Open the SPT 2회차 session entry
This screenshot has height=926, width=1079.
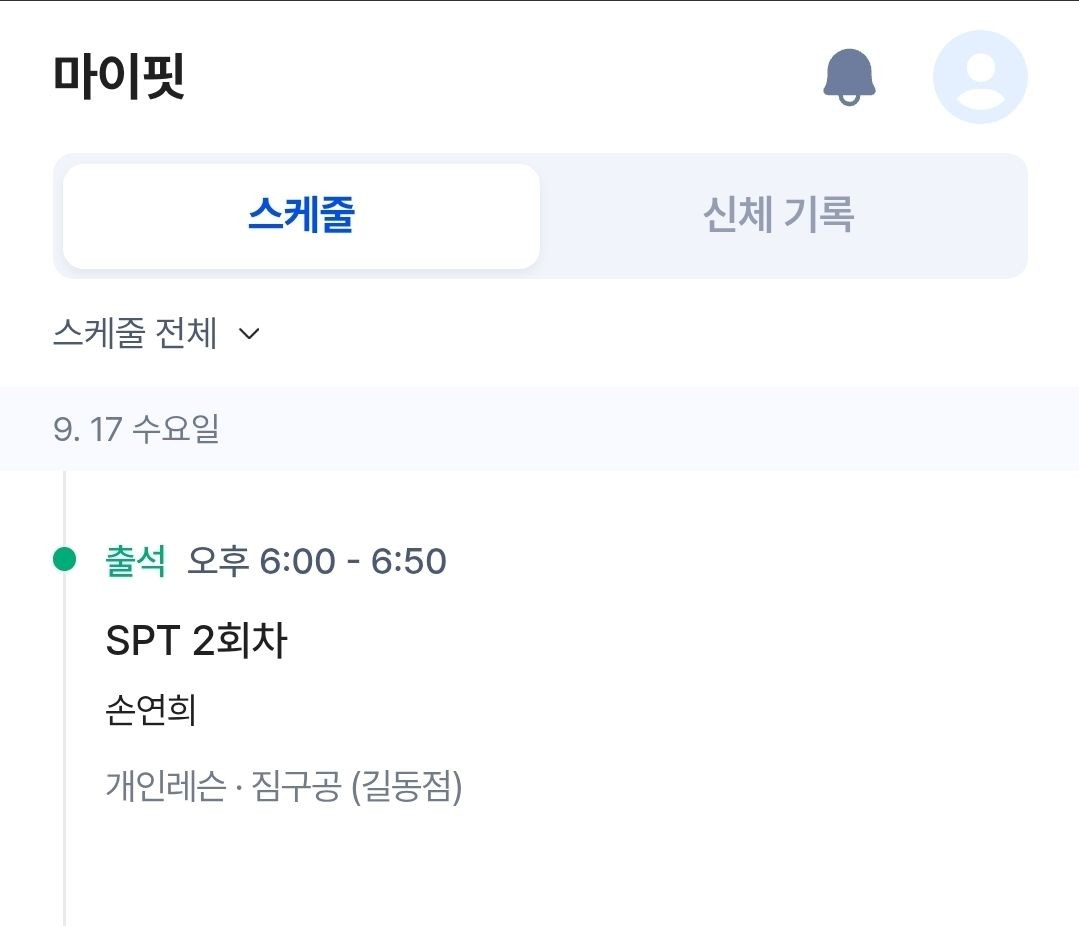196,641
